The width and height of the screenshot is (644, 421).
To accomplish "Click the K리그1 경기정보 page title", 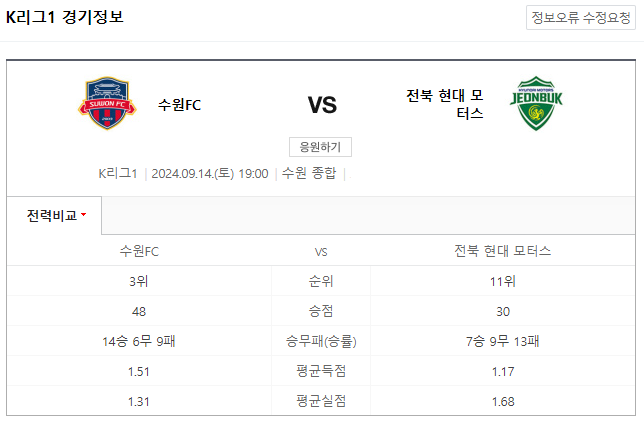I will point(64,17).
